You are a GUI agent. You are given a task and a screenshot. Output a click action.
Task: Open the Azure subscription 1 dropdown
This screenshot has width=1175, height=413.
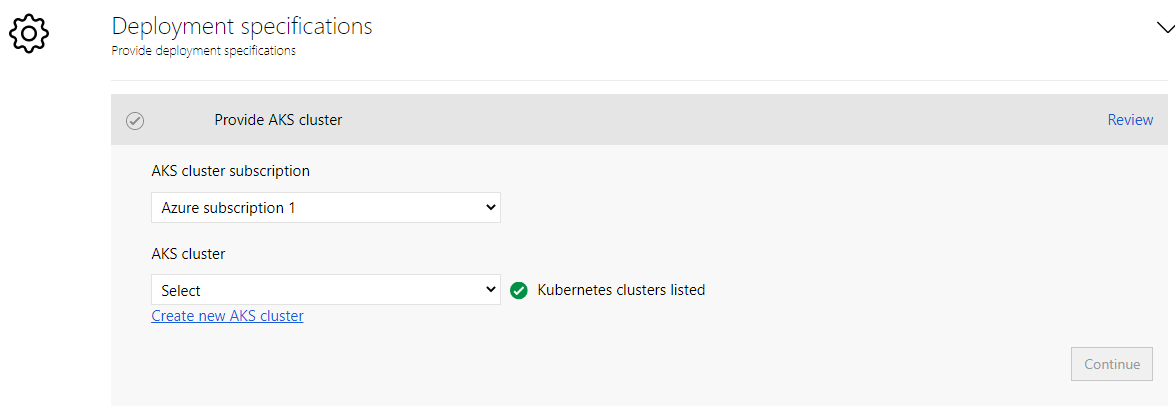click(x=325, y=208)
